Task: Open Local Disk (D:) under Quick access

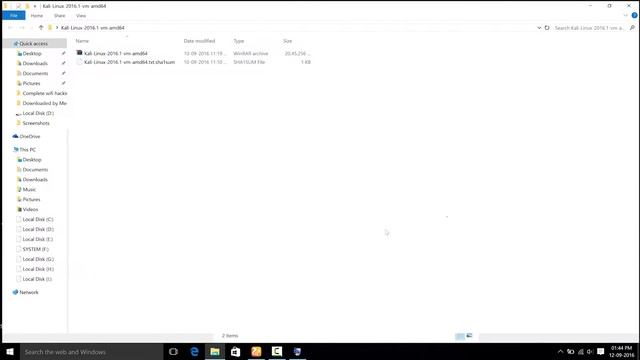Action: tap(38, 113)
